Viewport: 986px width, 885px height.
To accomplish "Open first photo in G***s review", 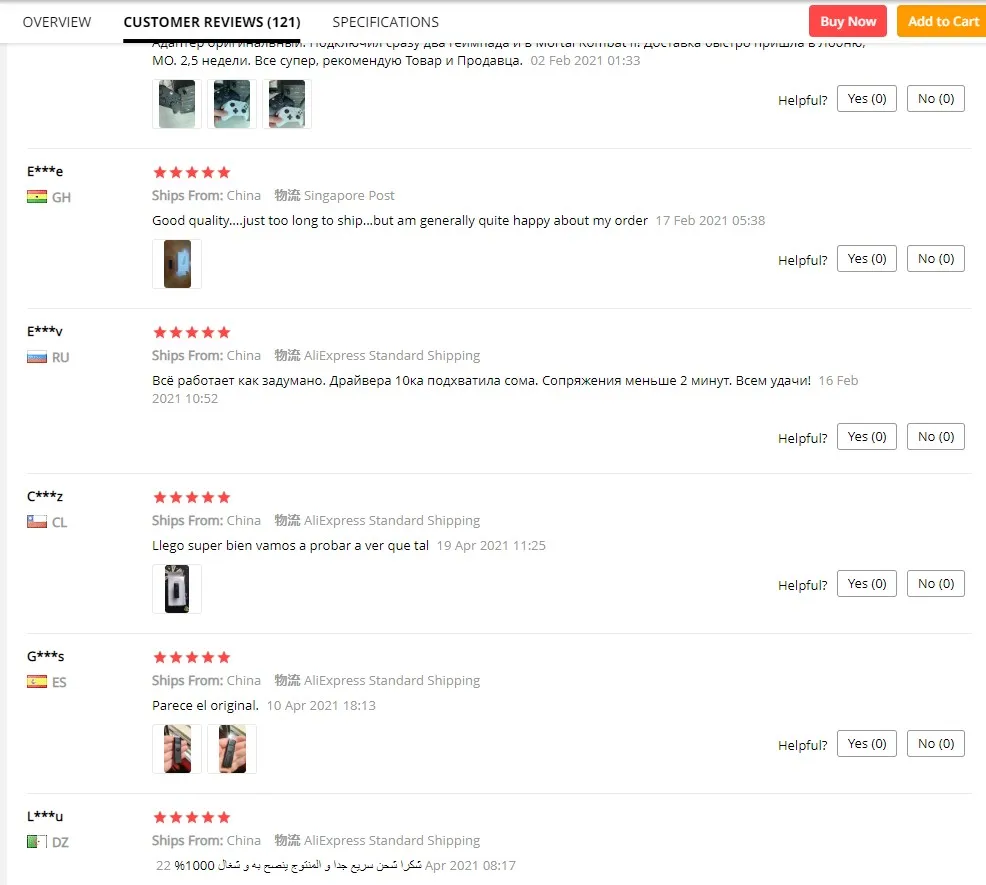I will click(x=177, y=749).
